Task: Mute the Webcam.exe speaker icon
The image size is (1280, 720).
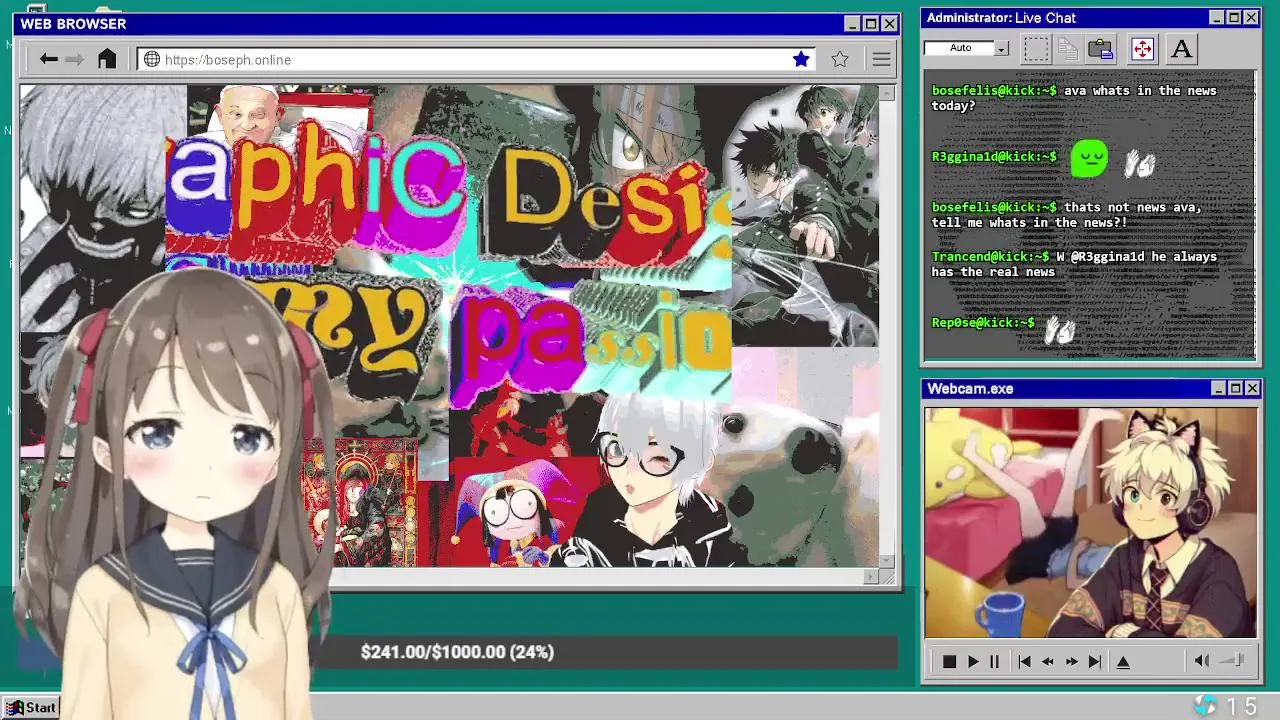Action: [1202, 660]
